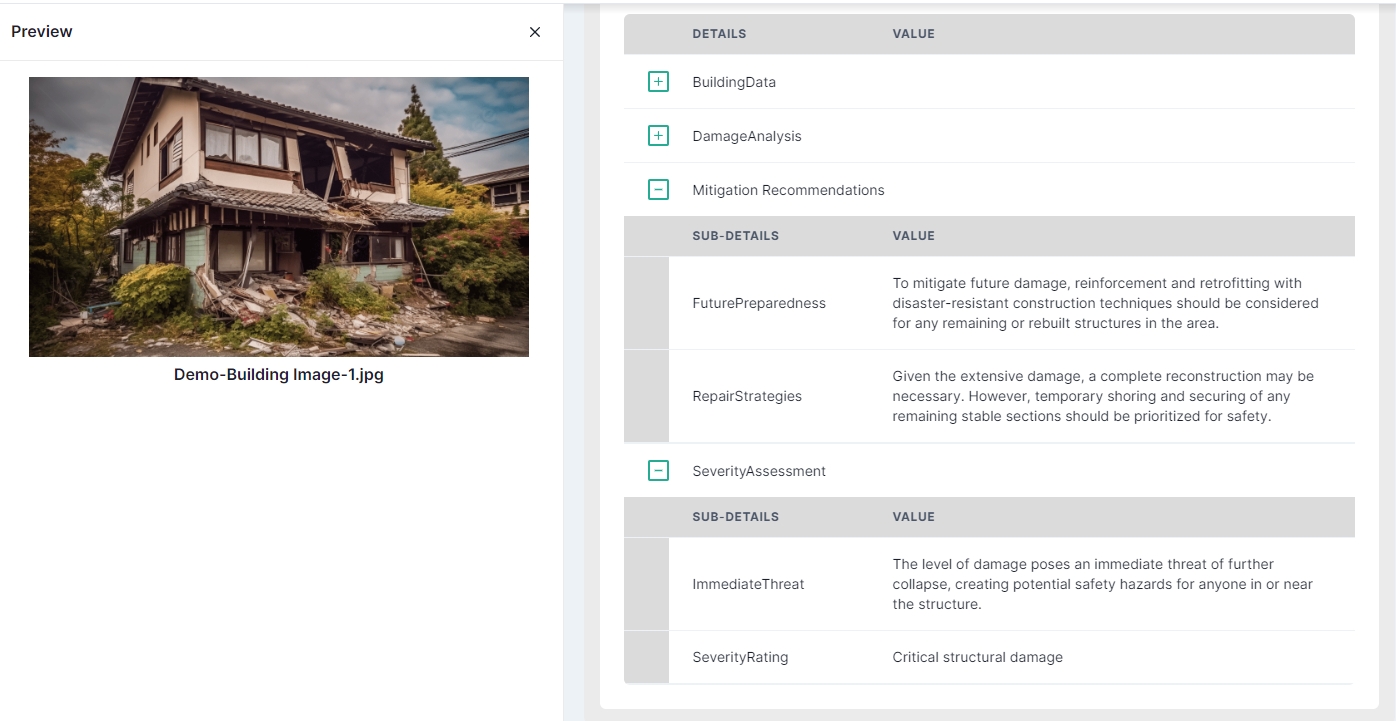Click the Preview panel title

tap(42, 32)
